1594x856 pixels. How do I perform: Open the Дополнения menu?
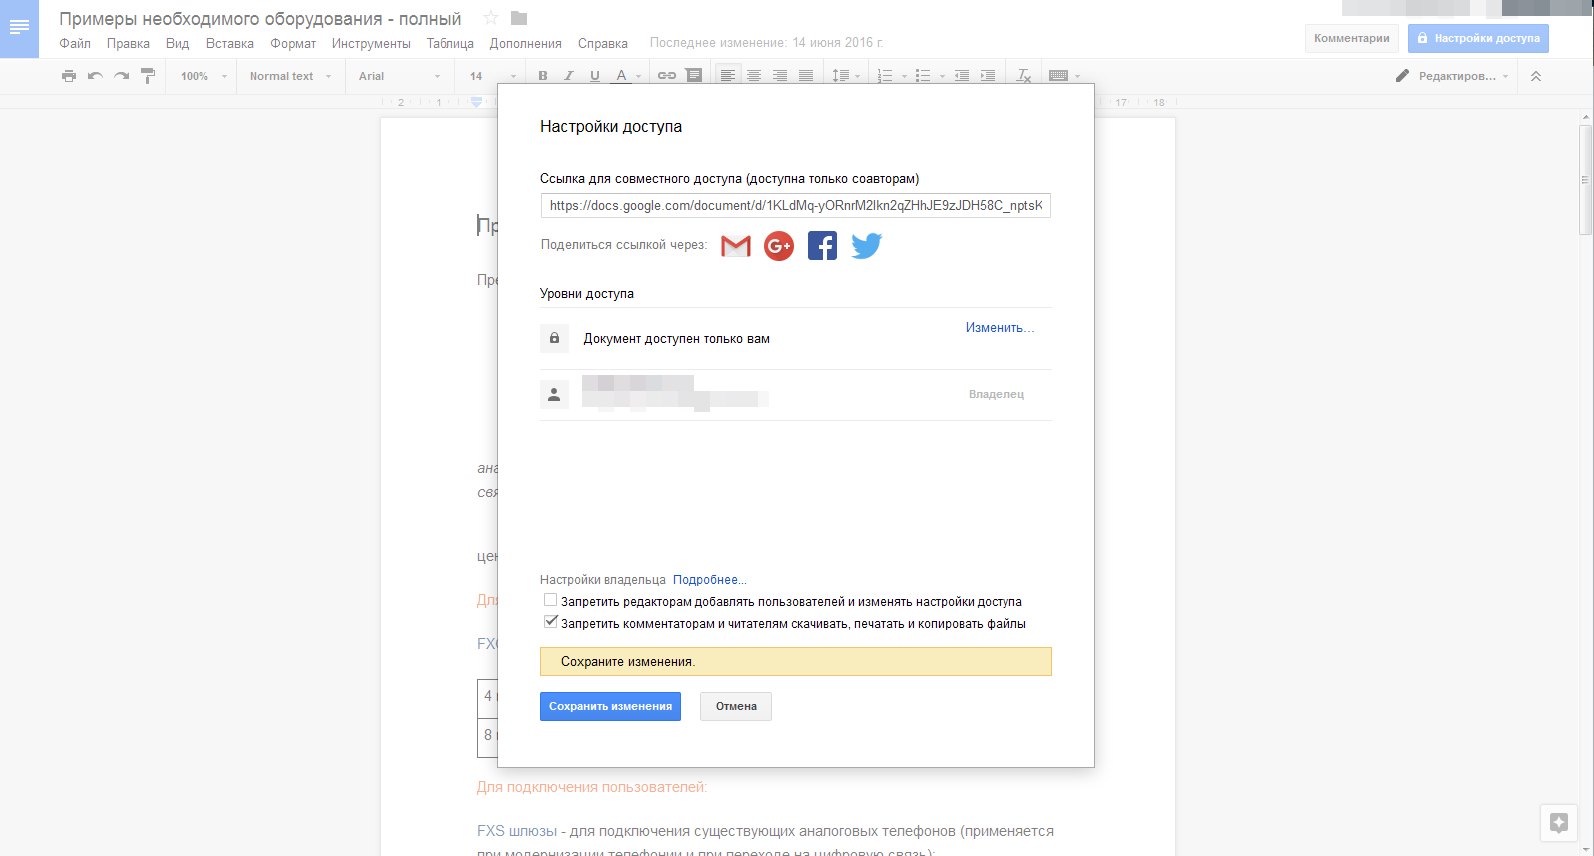[x=525, y=43]
